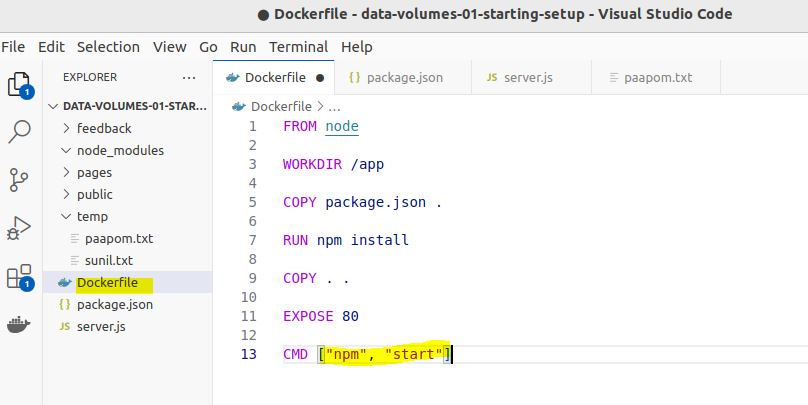Open the Terminal menu
Viewport: 808px width, 405px height.
(298, 47)
